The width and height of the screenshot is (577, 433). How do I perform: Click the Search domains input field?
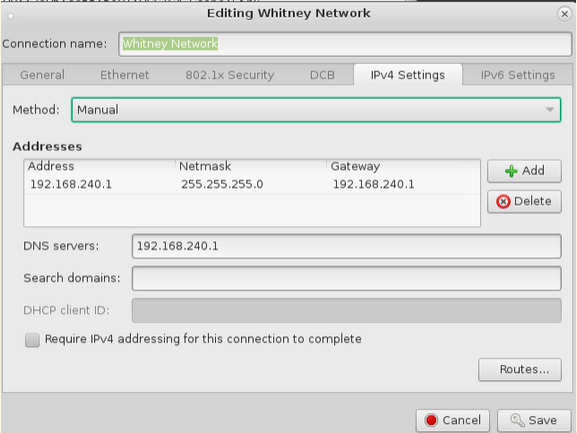[347, 278]
